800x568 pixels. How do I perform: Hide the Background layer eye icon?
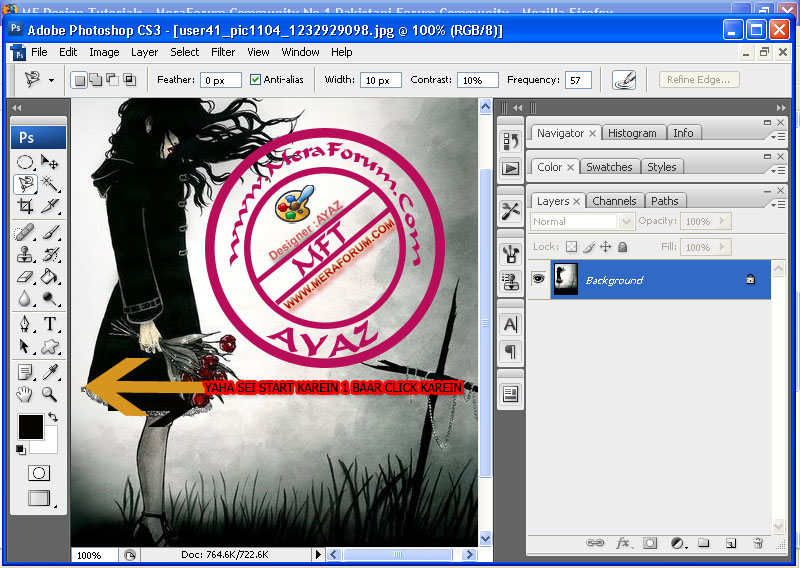[x=539, y=279]
